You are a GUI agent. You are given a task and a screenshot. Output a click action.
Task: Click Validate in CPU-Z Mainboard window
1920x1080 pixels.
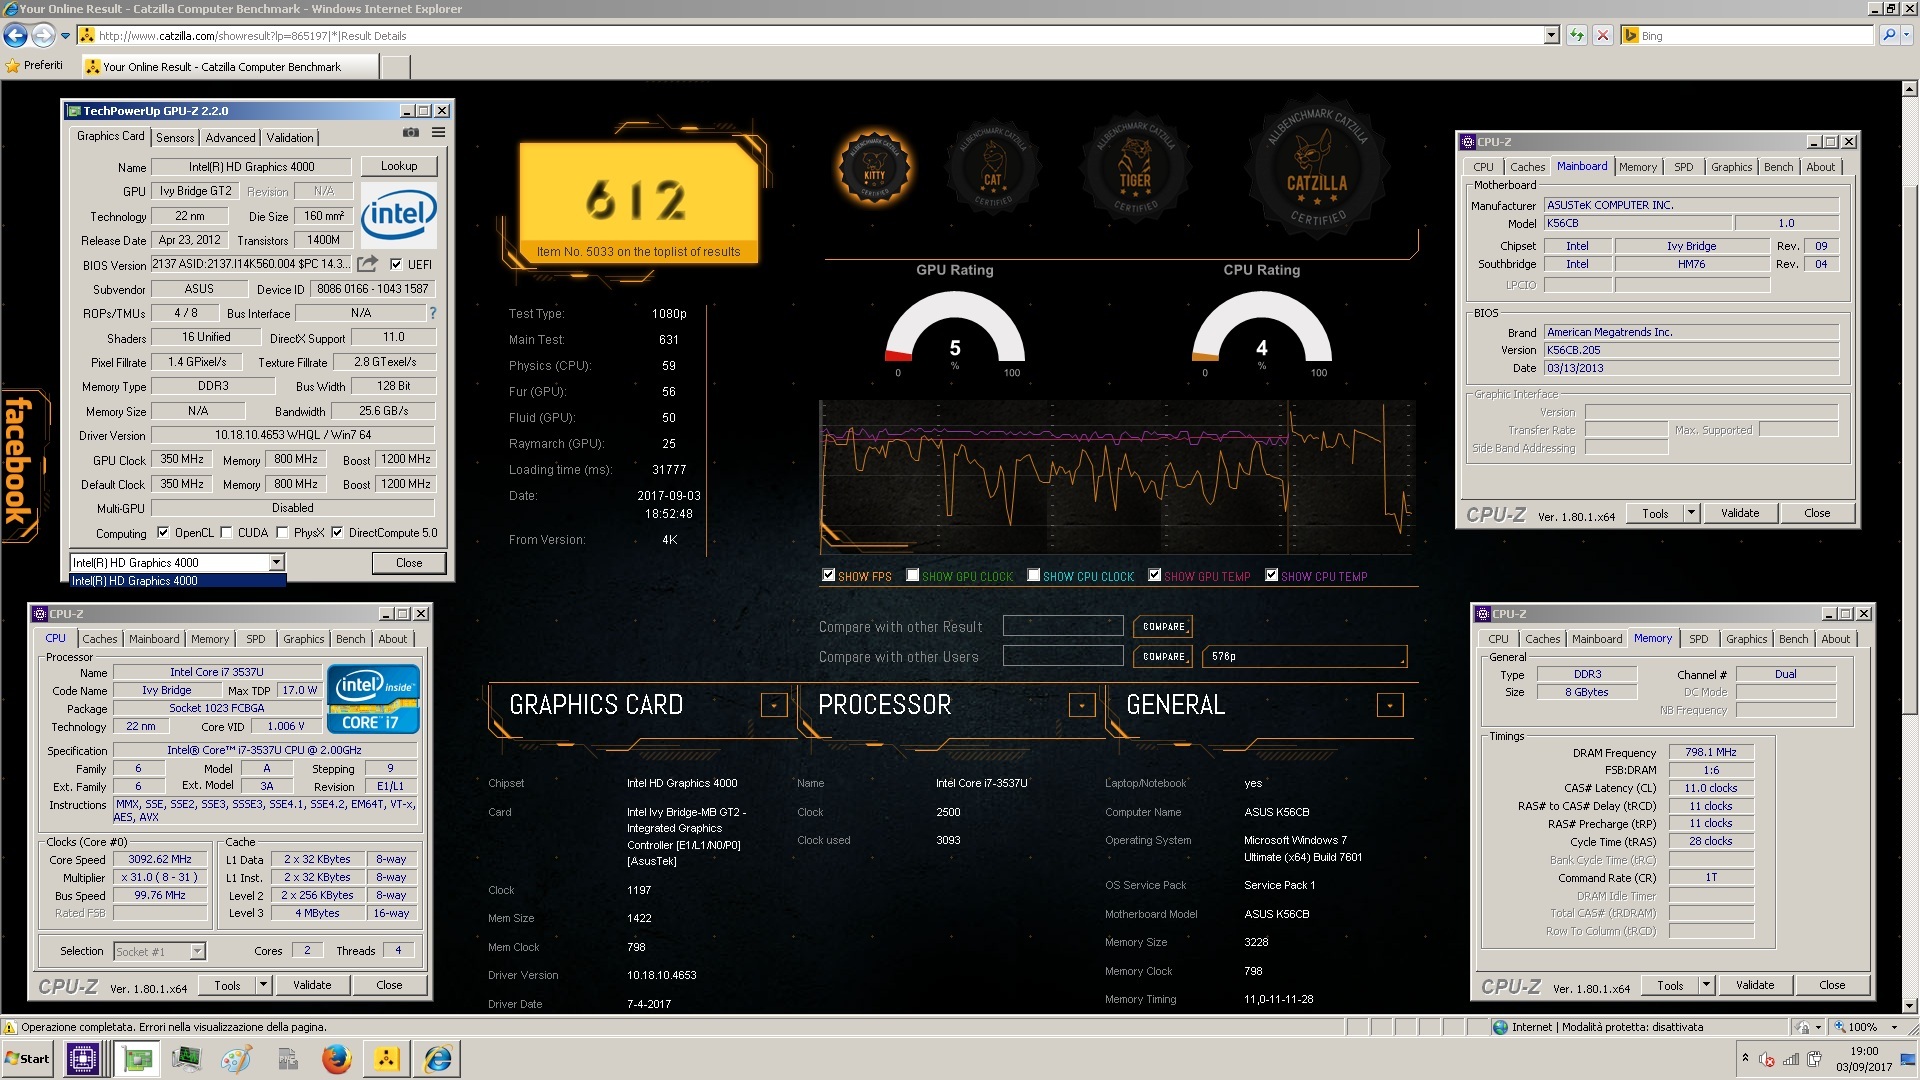pyautogui.click(x=1740, y=513)
